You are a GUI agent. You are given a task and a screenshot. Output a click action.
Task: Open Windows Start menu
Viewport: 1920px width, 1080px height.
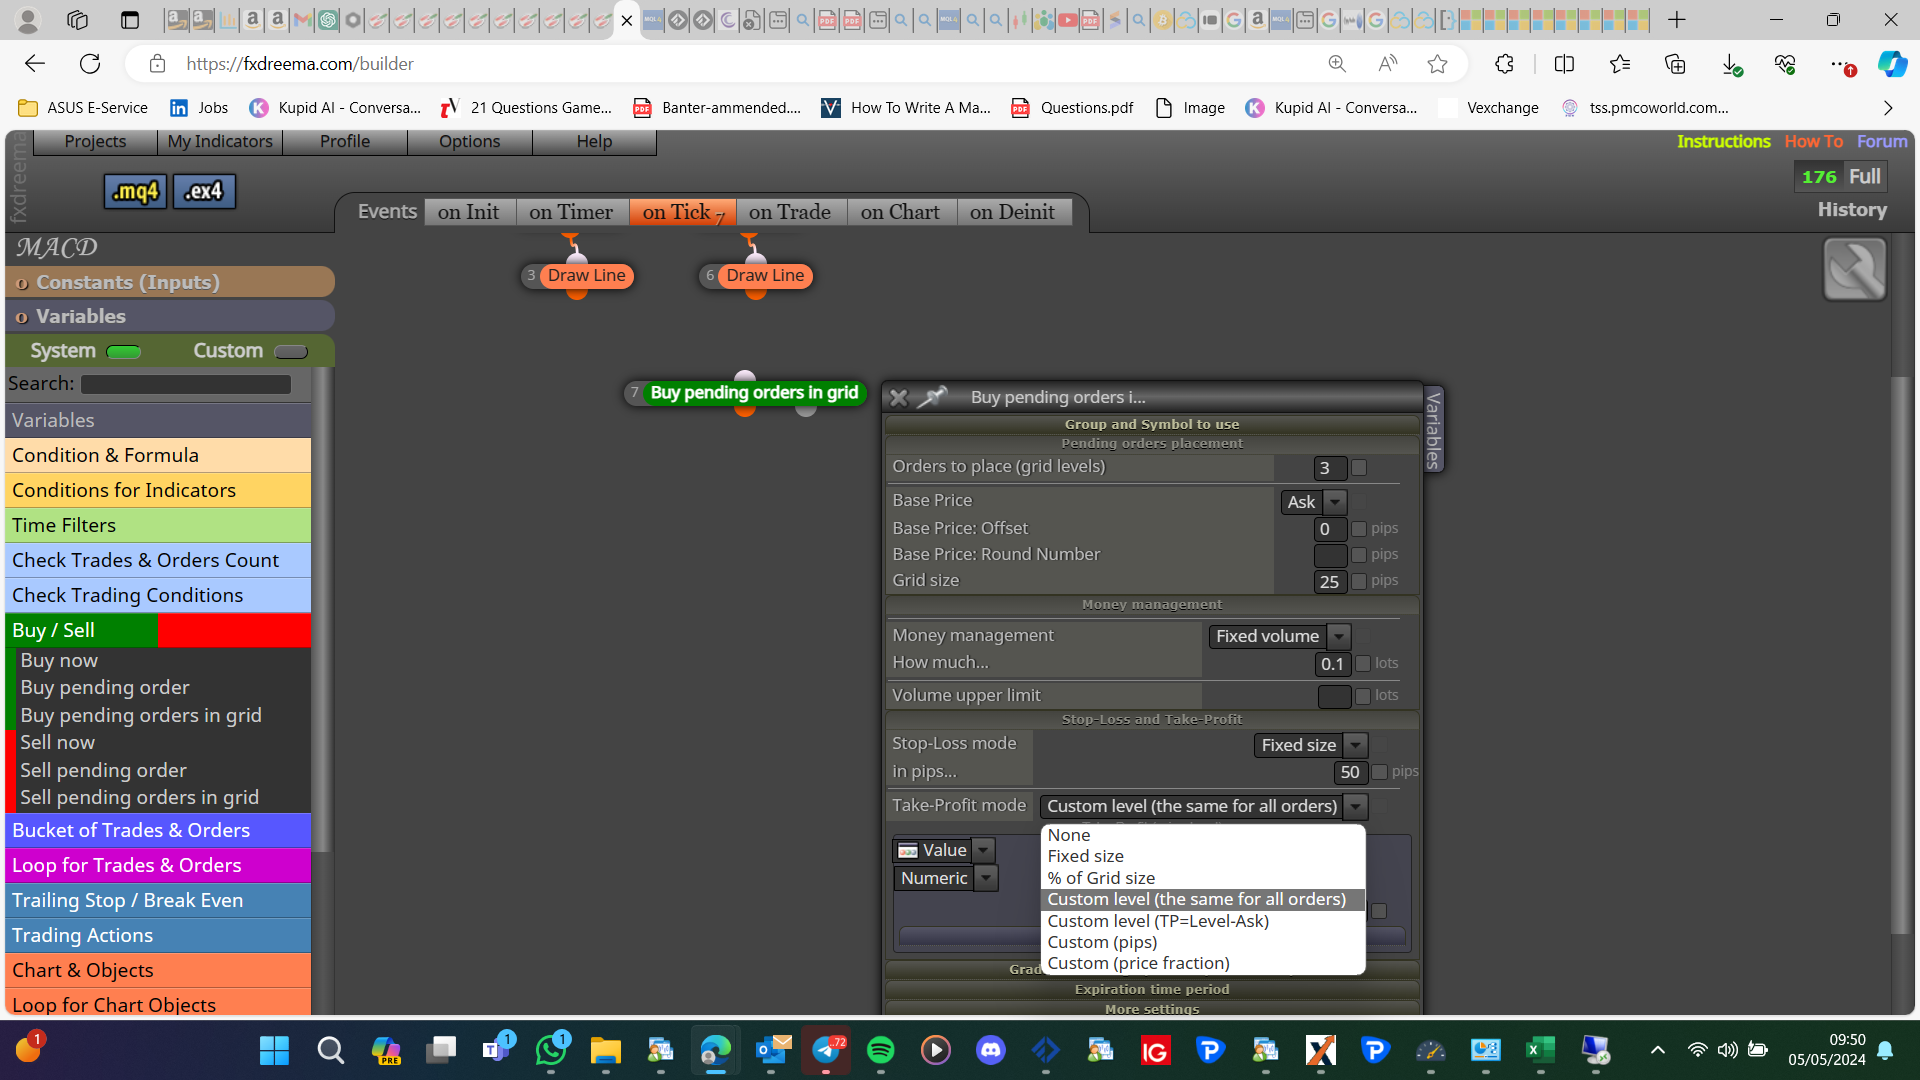click(x=274, y=1050)
